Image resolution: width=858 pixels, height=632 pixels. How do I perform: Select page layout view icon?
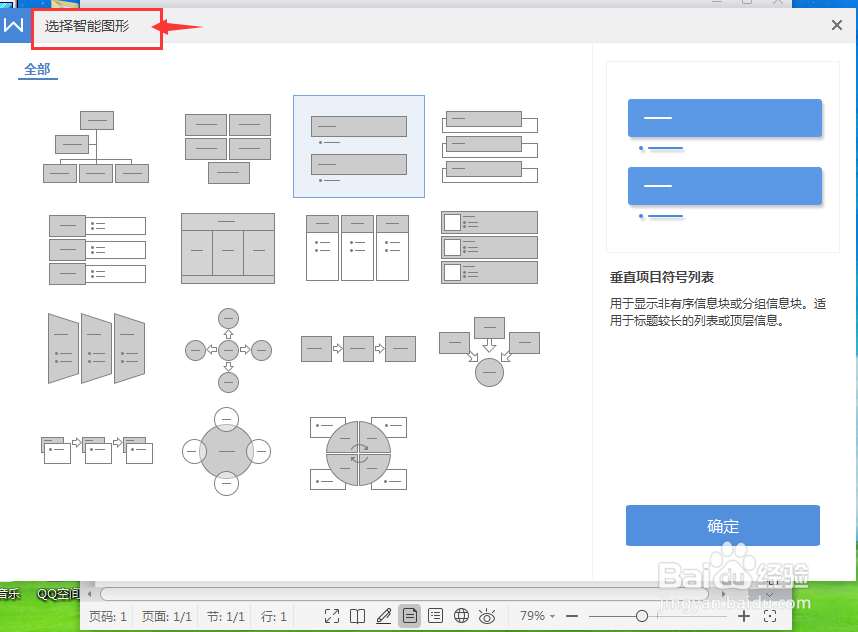click(409, 616)
